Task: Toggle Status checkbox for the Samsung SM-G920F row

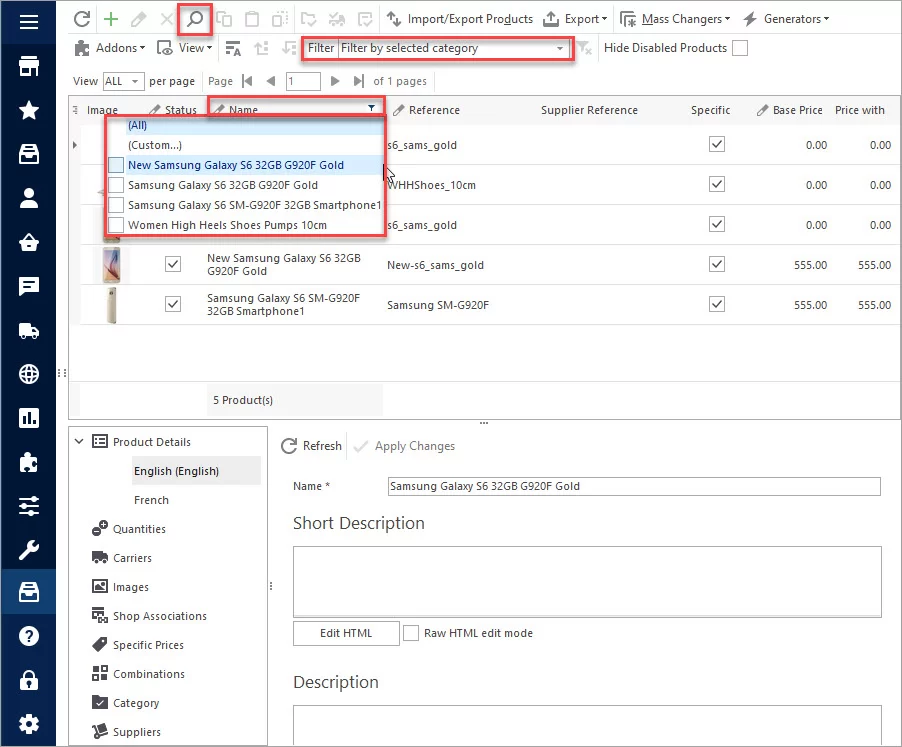Action: (173, 304)
